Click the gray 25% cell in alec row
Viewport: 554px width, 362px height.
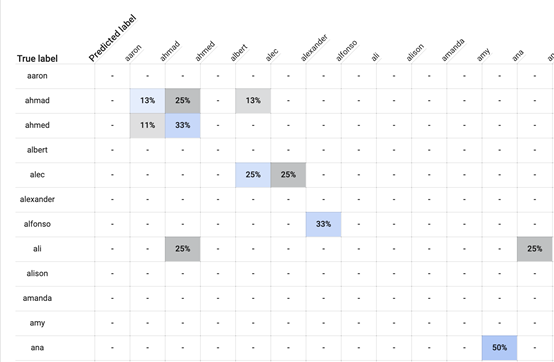pos(288,175)
